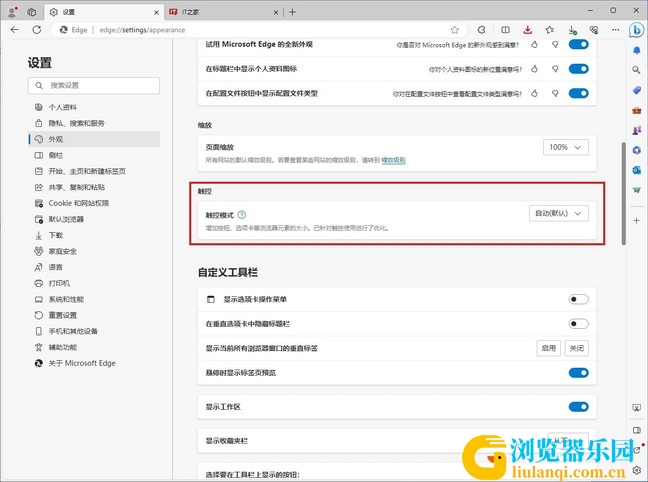648x482 pixels.
Task: Toggle the new Microsoft Edge look switch
Action: tap(578, 44)
